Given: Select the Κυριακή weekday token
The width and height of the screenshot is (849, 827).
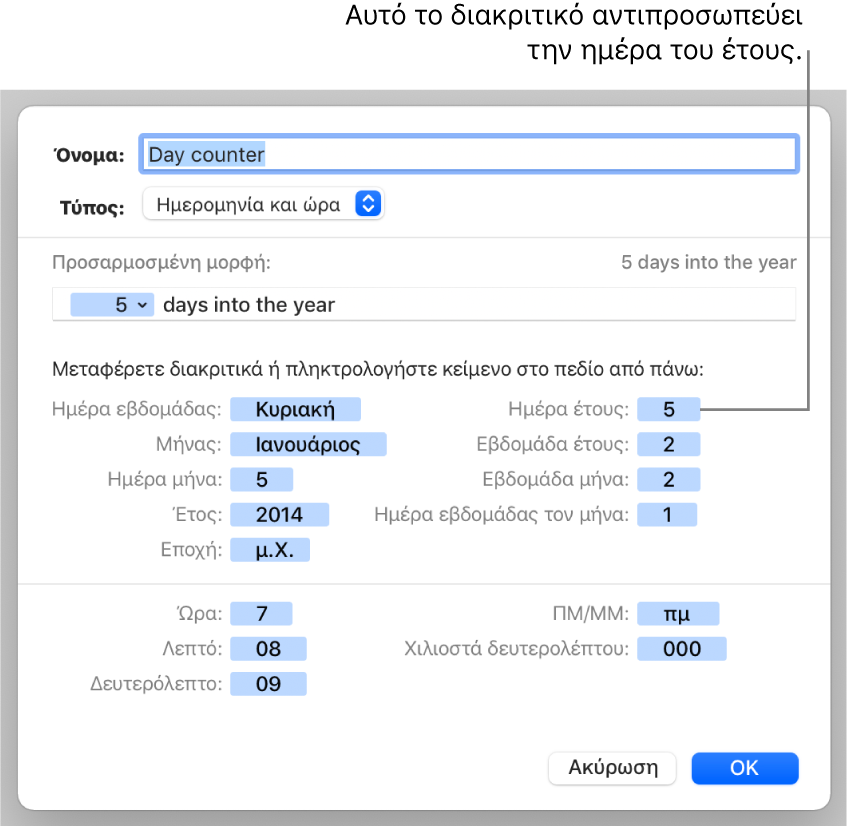Looking at the screenshot, I should point(295,409).
